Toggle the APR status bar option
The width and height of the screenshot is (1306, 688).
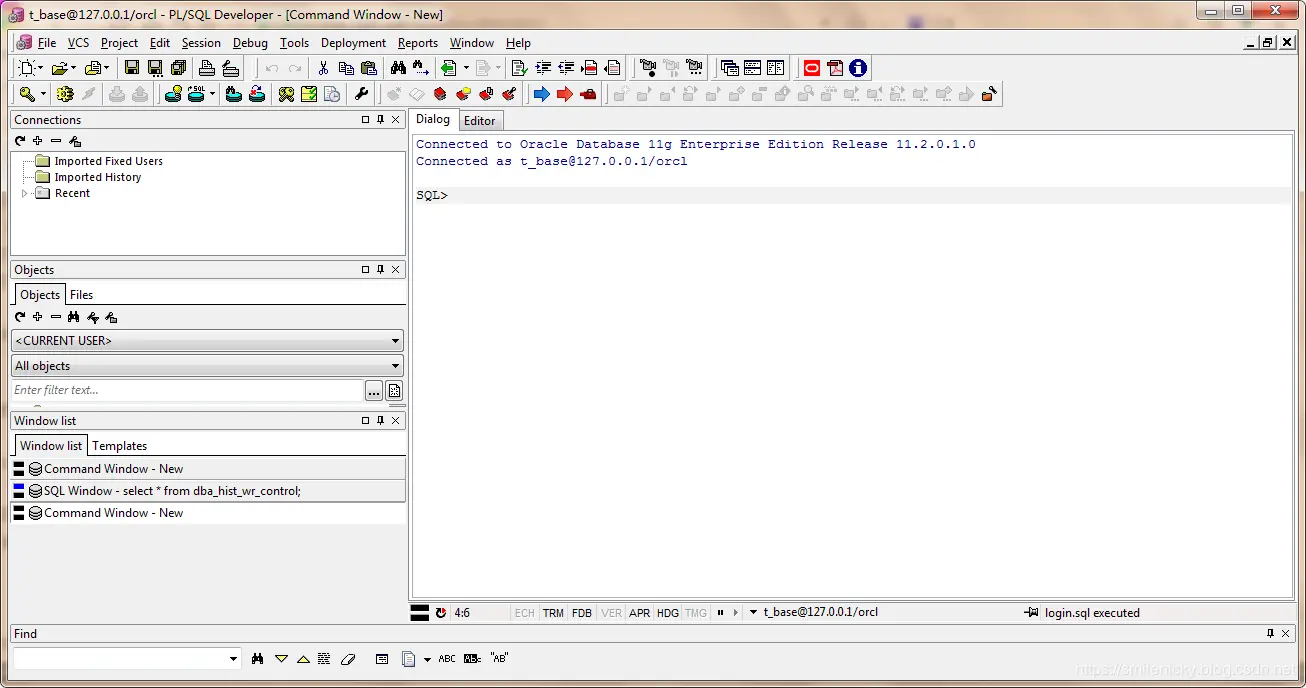640,613
